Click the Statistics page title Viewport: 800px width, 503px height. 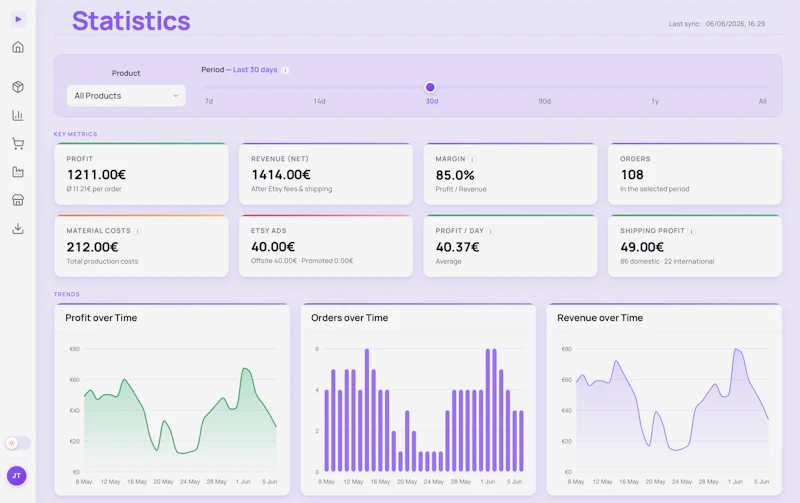131,21
